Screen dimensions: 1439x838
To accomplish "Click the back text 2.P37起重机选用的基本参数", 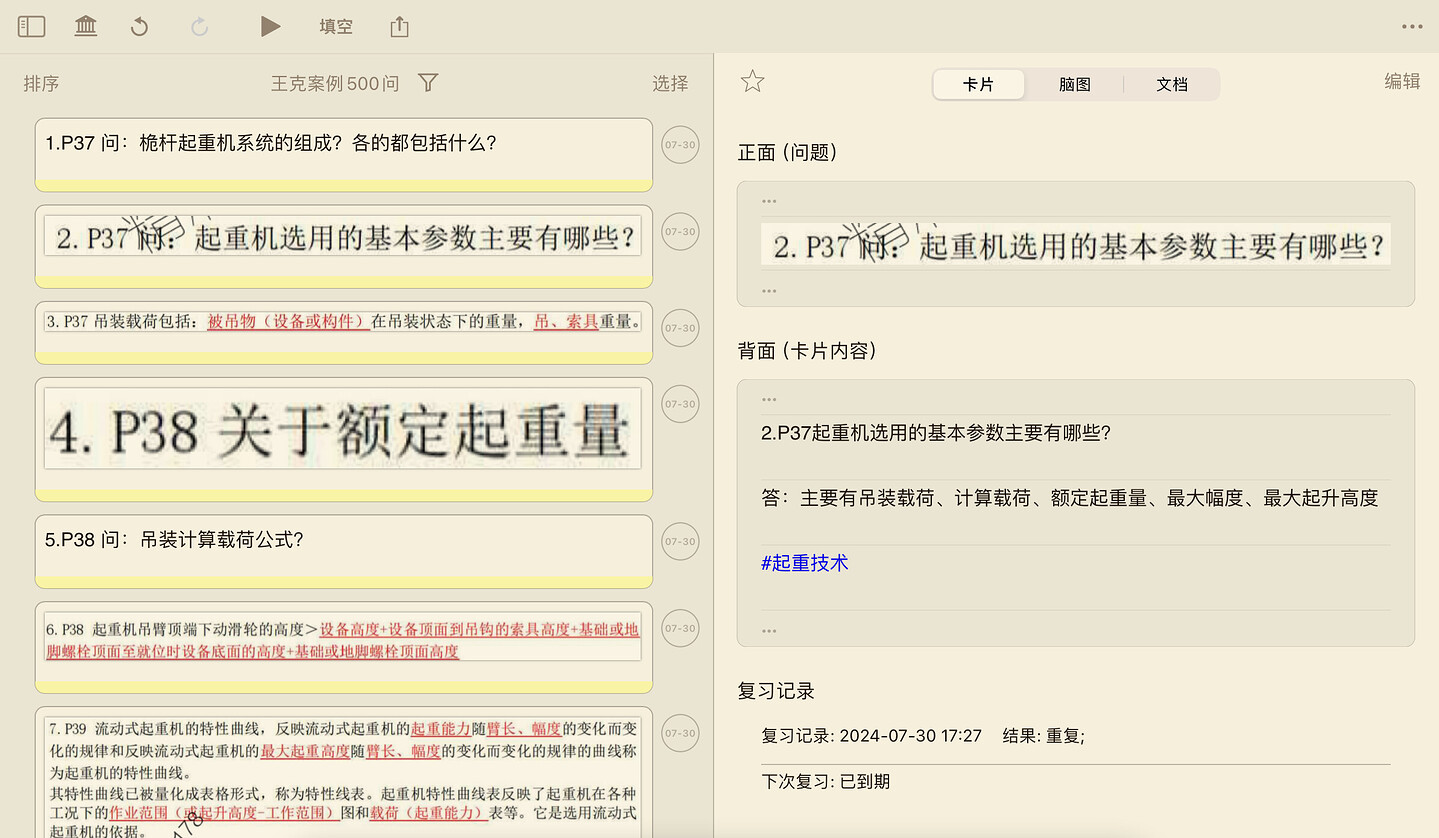I will pyautogui.click(x=936, y=433).
